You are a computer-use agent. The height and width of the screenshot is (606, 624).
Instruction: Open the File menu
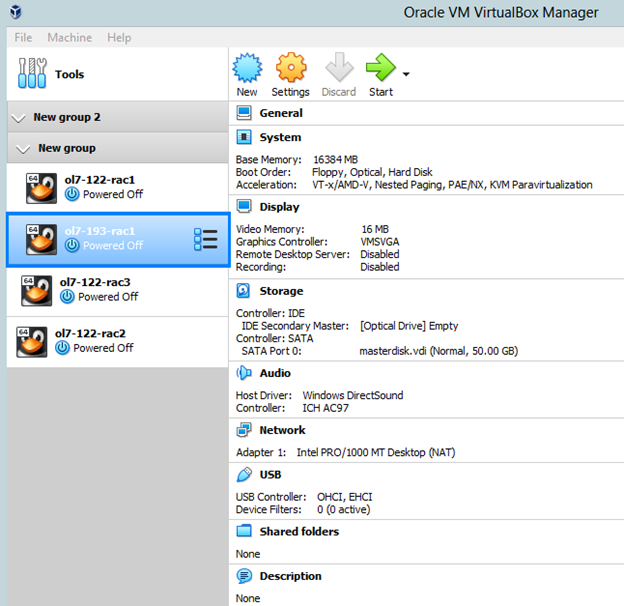point(23,37)
